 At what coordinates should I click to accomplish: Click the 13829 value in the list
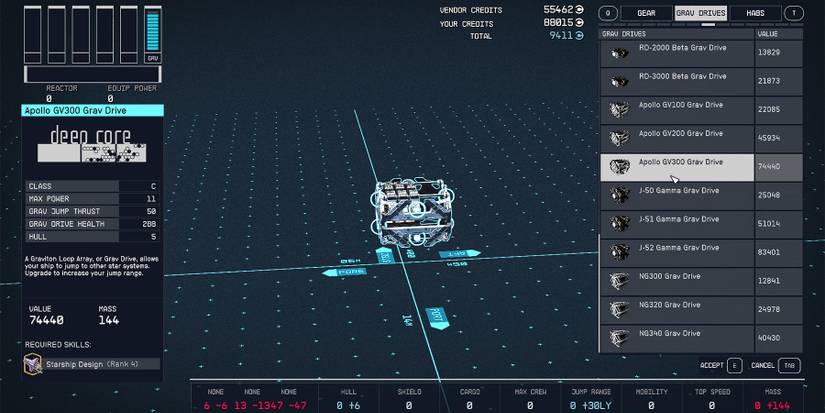(x=769, y=52)
